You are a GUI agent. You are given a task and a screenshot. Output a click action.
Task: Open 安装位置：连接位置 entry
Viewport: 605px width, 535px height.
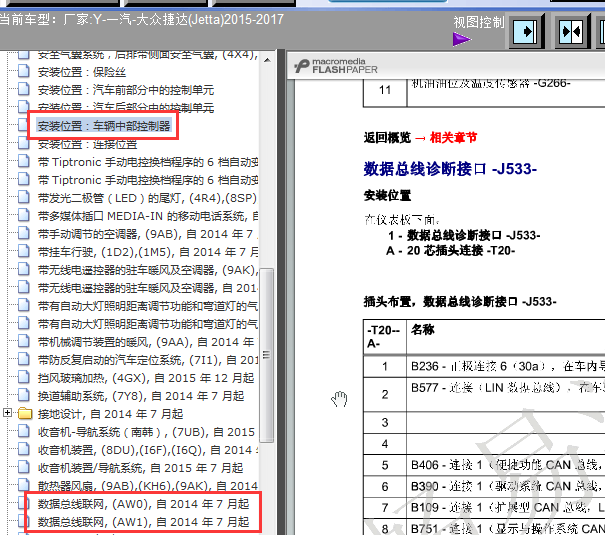pyautogui.click(x=88, y=144)
